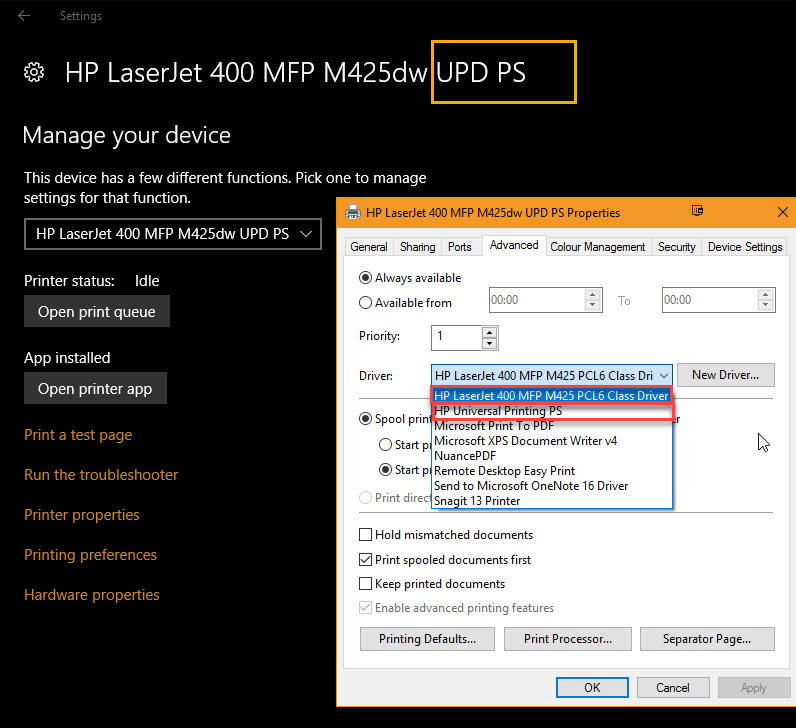Switch to the Ports tab
The height and width of the screenshot is (728, 796).
460,247
